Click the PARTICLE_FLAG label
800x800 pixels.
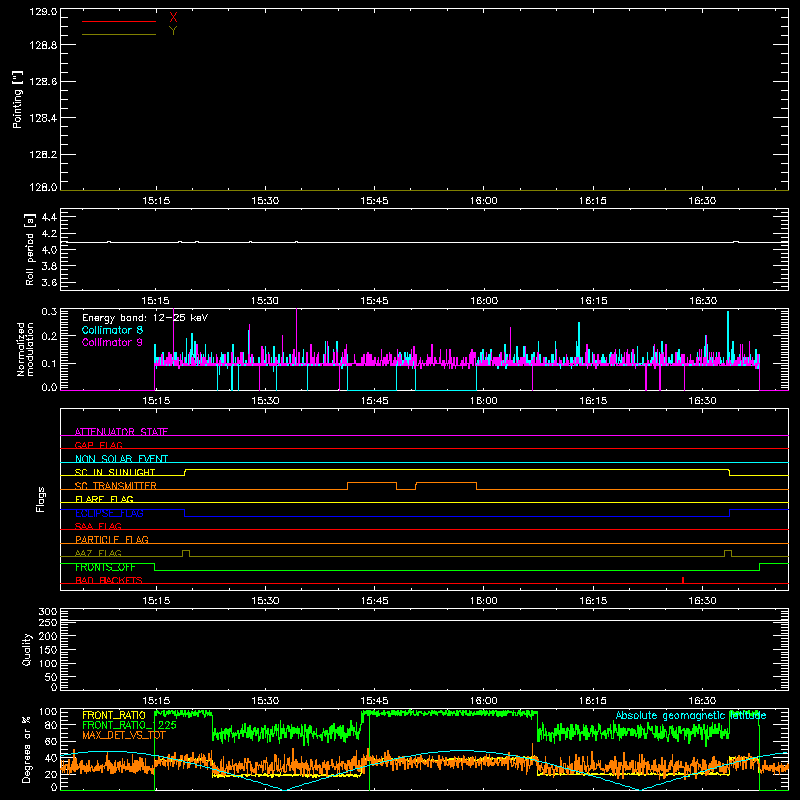coord(112,540)
